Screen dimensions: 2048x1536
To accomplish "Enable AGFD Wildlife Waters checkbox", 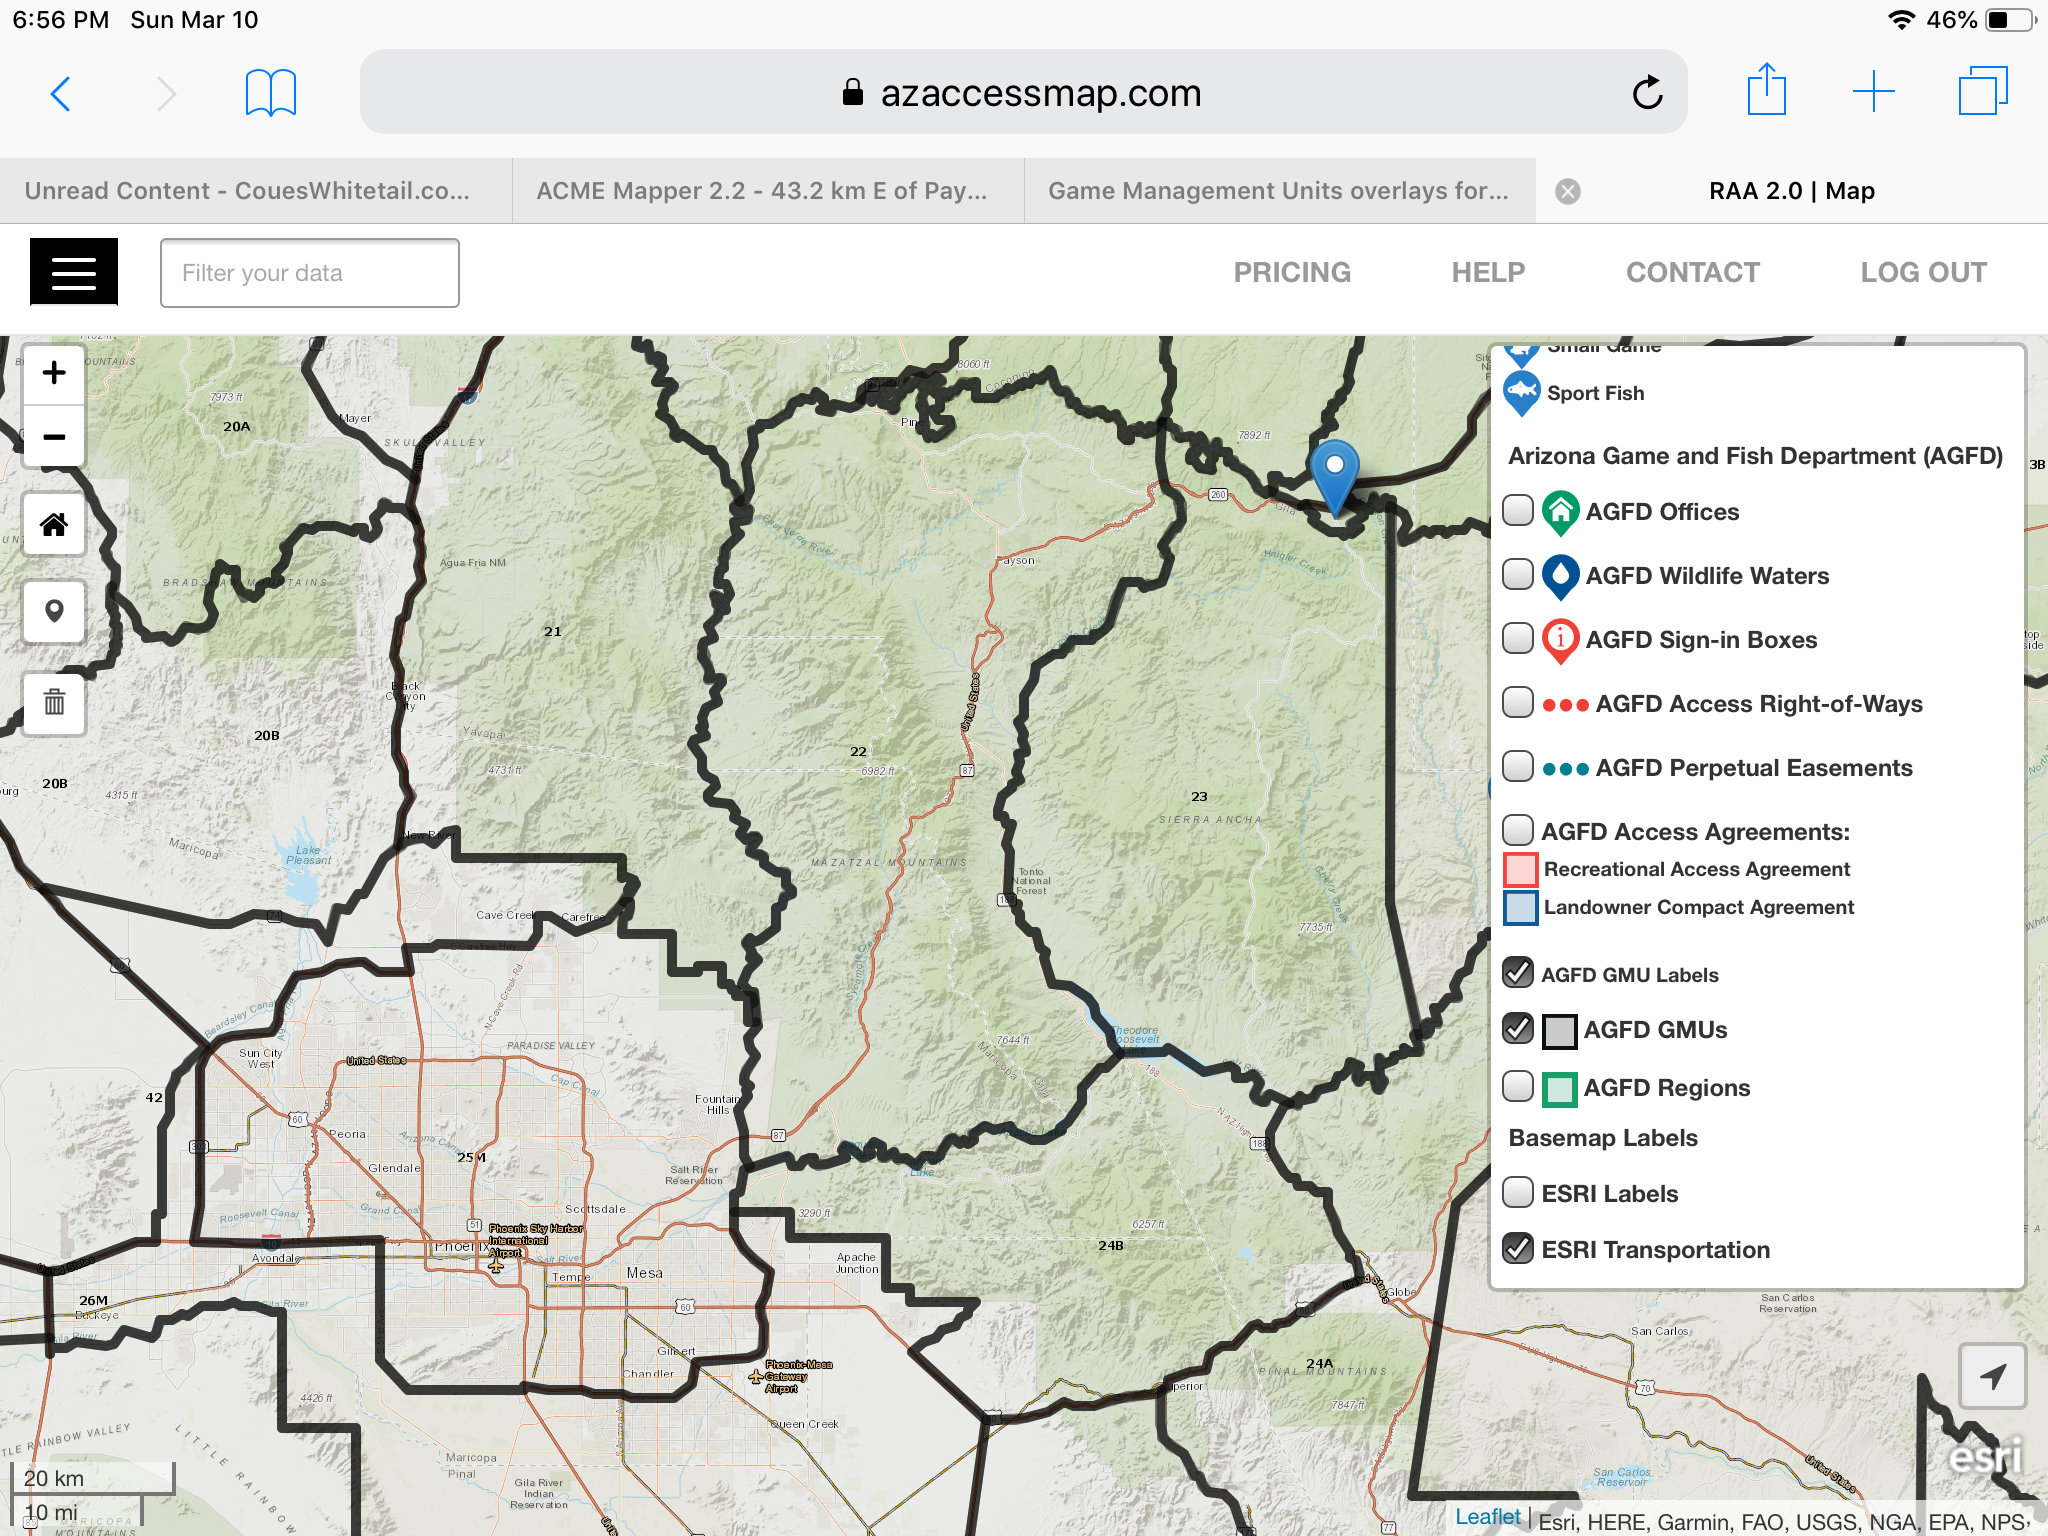I will [x=1518, y=574].
